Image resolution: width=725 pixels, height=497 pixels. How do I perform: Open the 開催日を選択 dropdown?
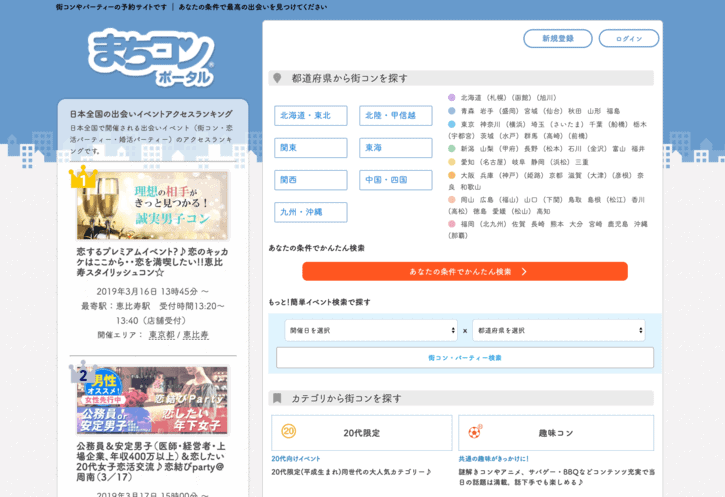point(371,330)
